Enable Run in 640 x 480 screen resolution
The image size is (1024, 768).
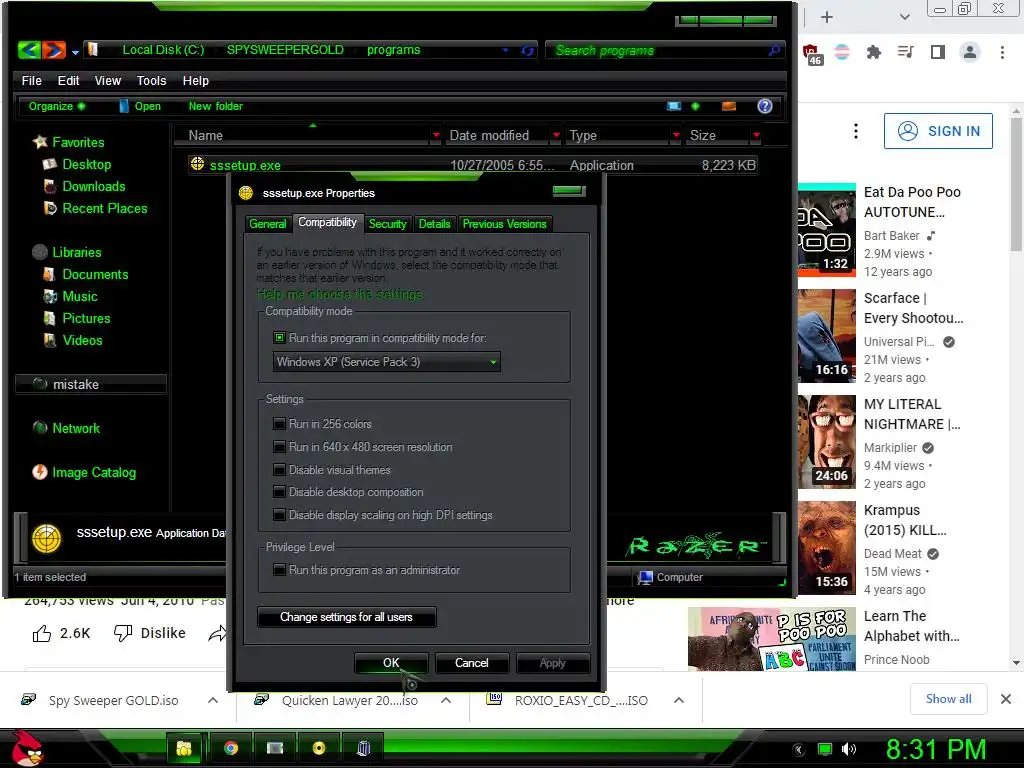click(x=280, y=447)
